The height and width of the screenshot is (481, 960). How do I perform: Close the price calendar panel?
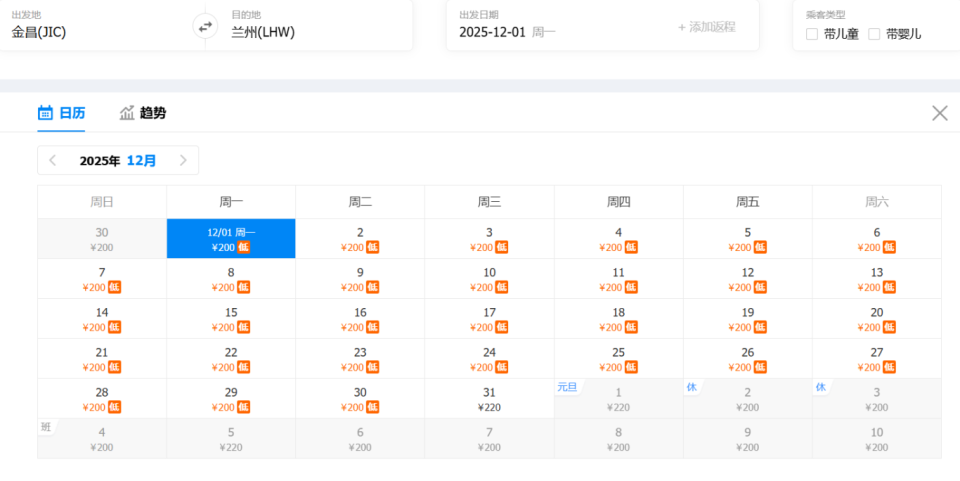click(x=939, y=113)
